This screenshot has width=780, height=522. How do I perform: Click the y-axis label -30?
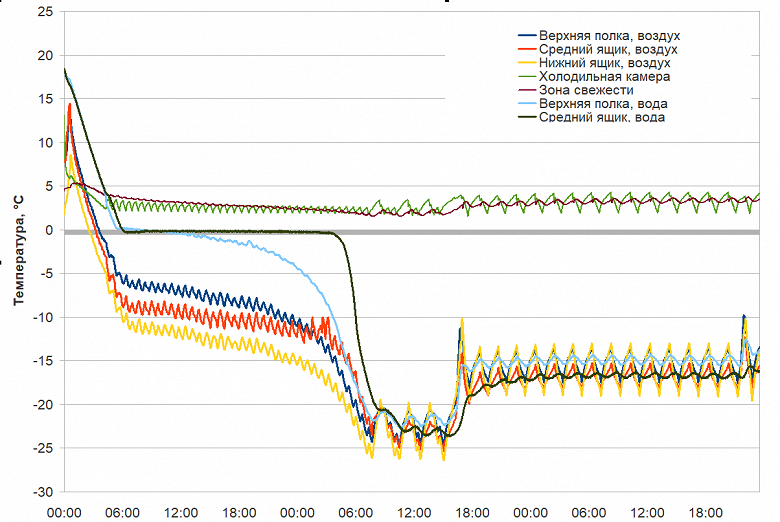(43, 492)
